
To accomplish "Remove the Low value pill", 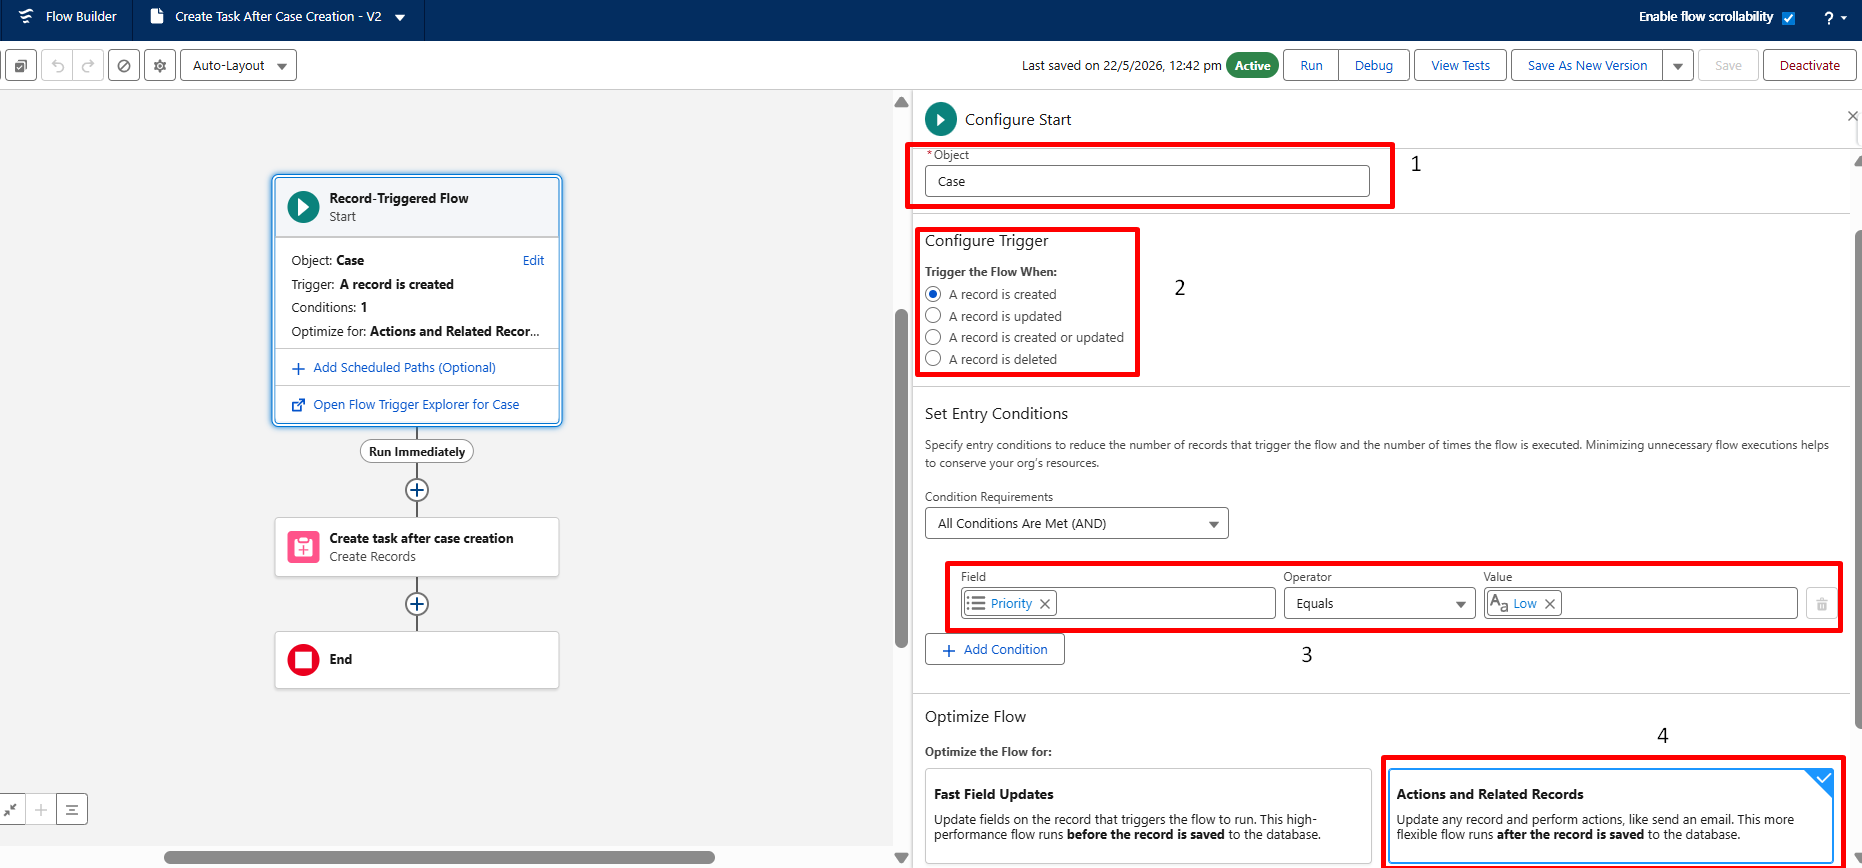I will (1550, 604).
